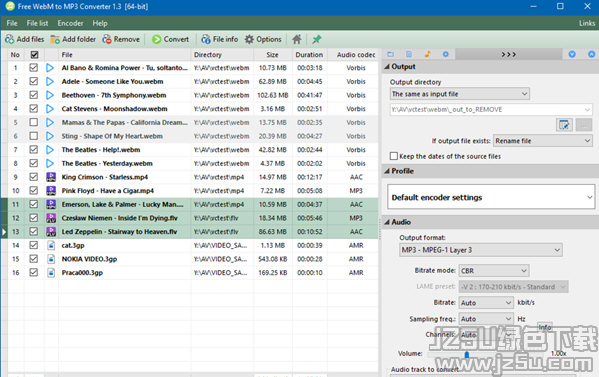Check the Sting - Shape Of My Heart checkbox

pos(34,136)
